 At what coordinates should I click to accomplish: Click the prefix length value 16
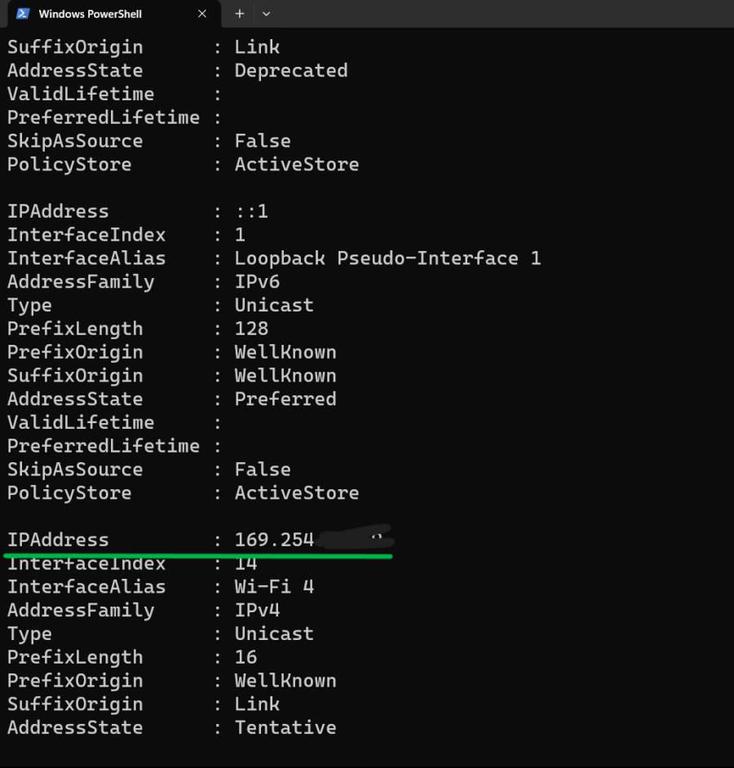246,657
